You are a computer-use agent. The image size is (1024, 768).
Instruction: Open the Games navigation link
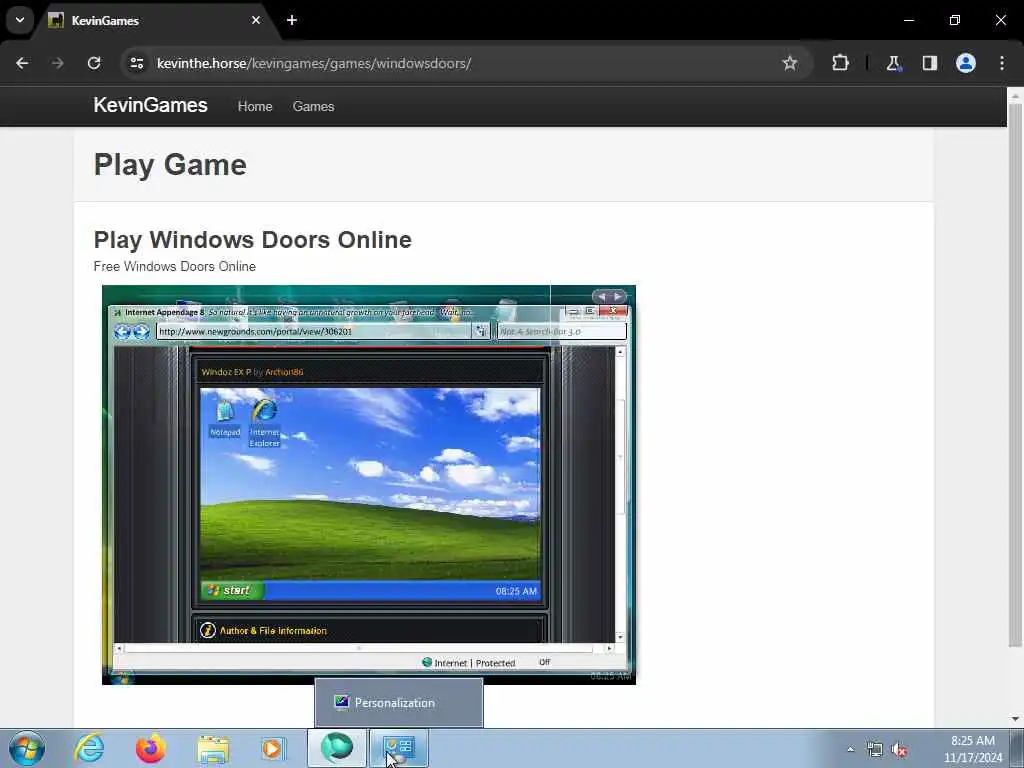(x=313, y=106)
